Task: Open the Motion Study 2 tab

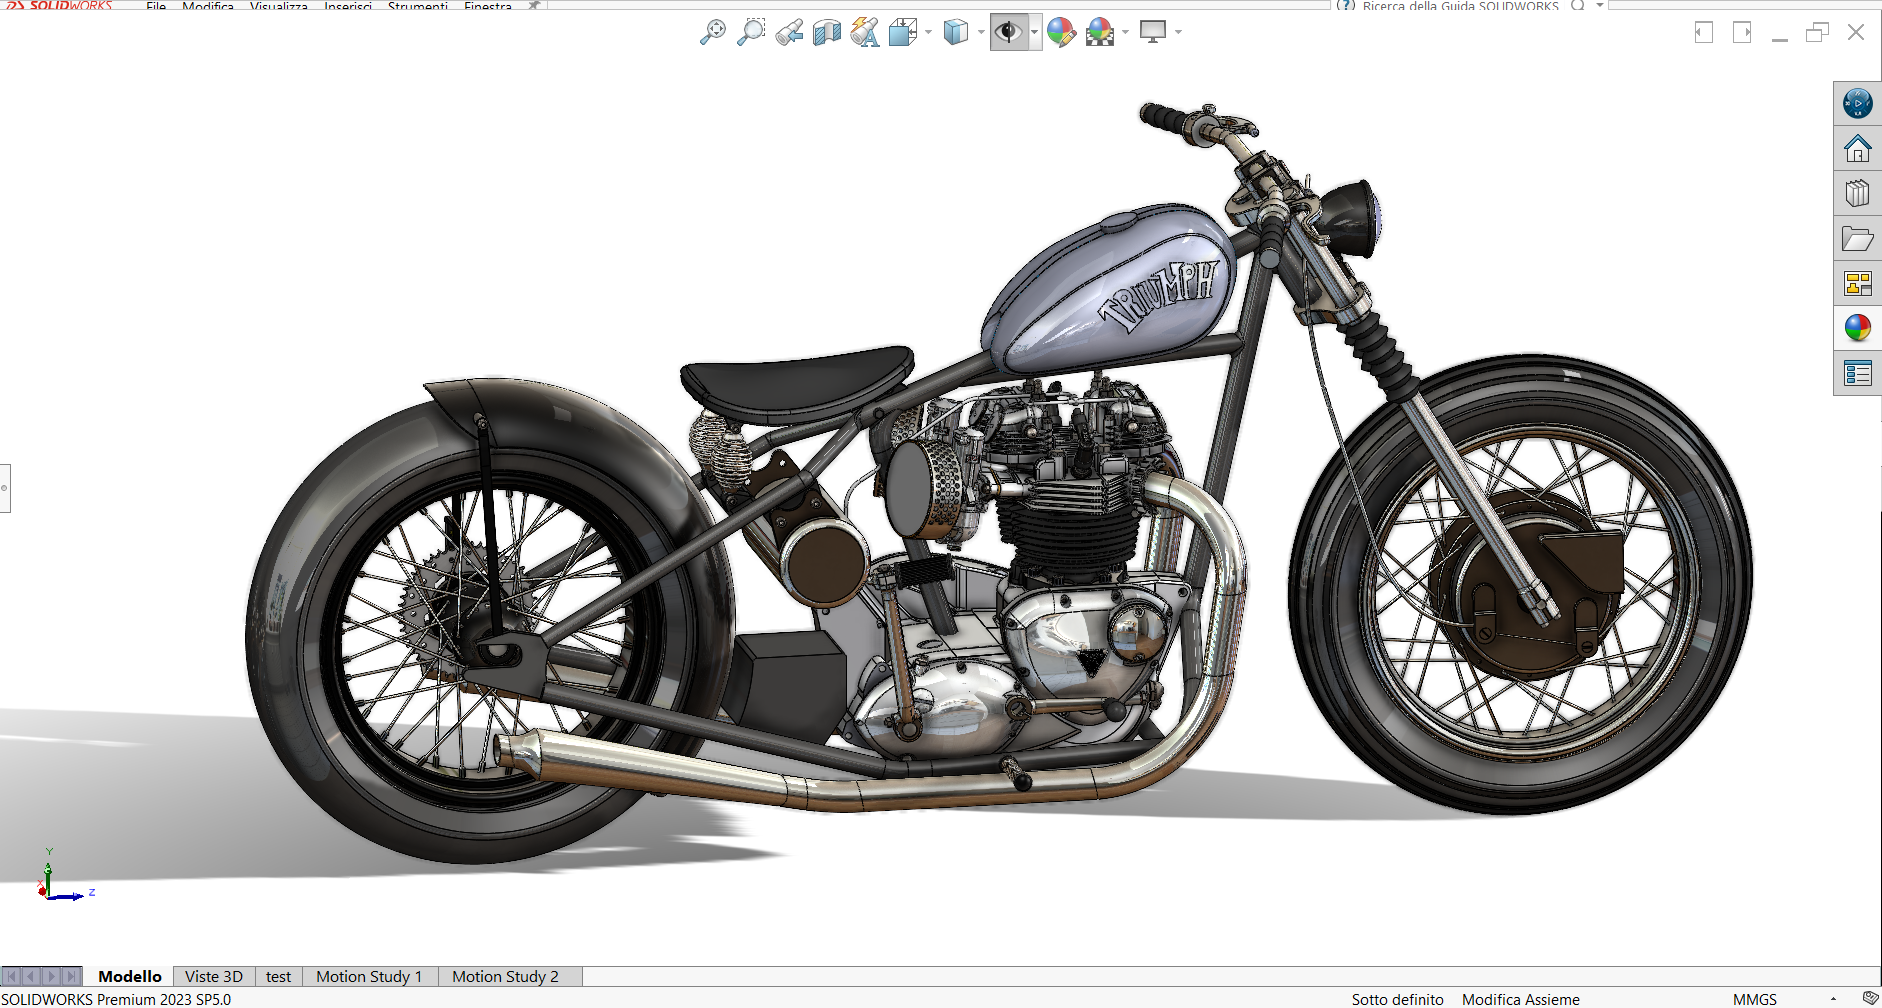Action: [x=505, y=976]
